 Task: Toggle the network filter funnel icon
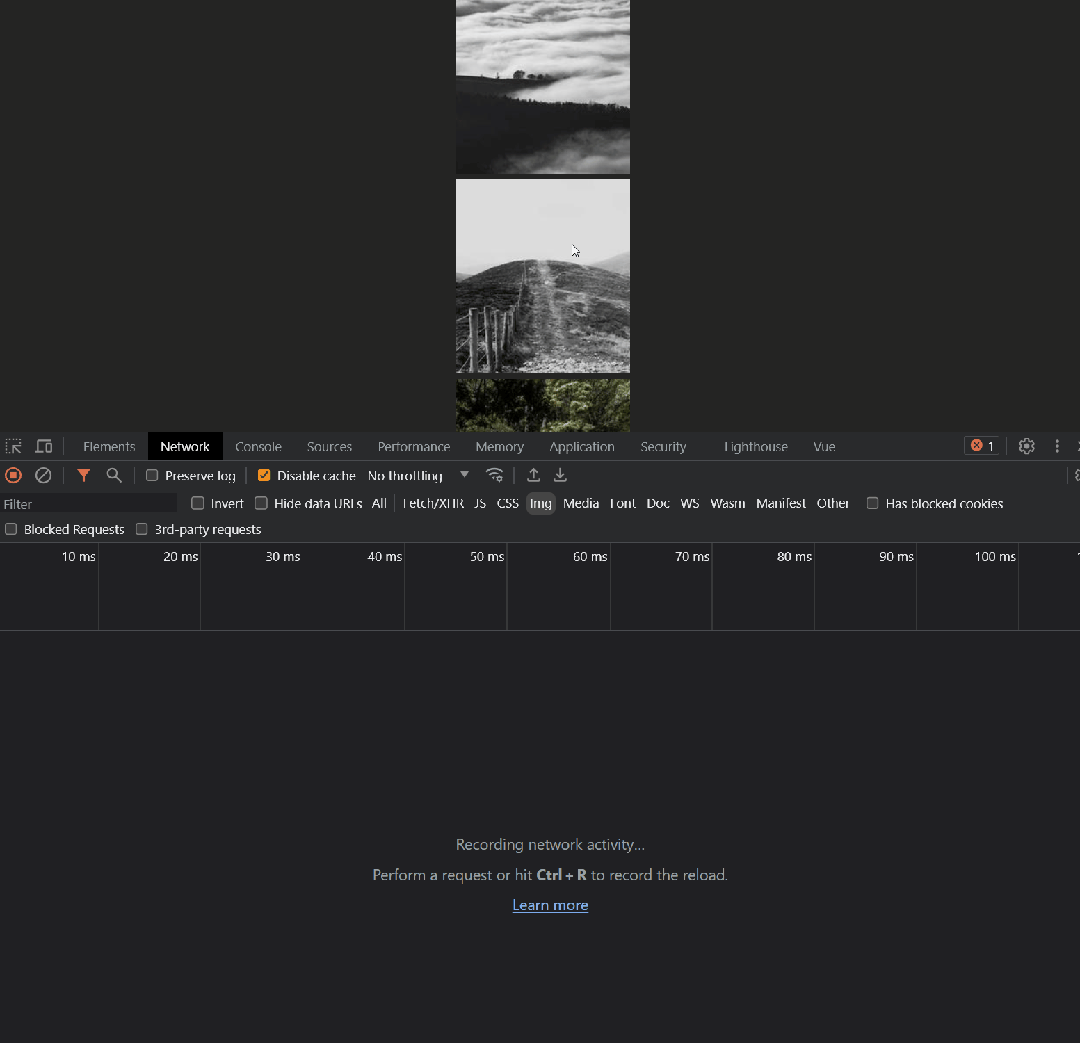tap(84, 475)
